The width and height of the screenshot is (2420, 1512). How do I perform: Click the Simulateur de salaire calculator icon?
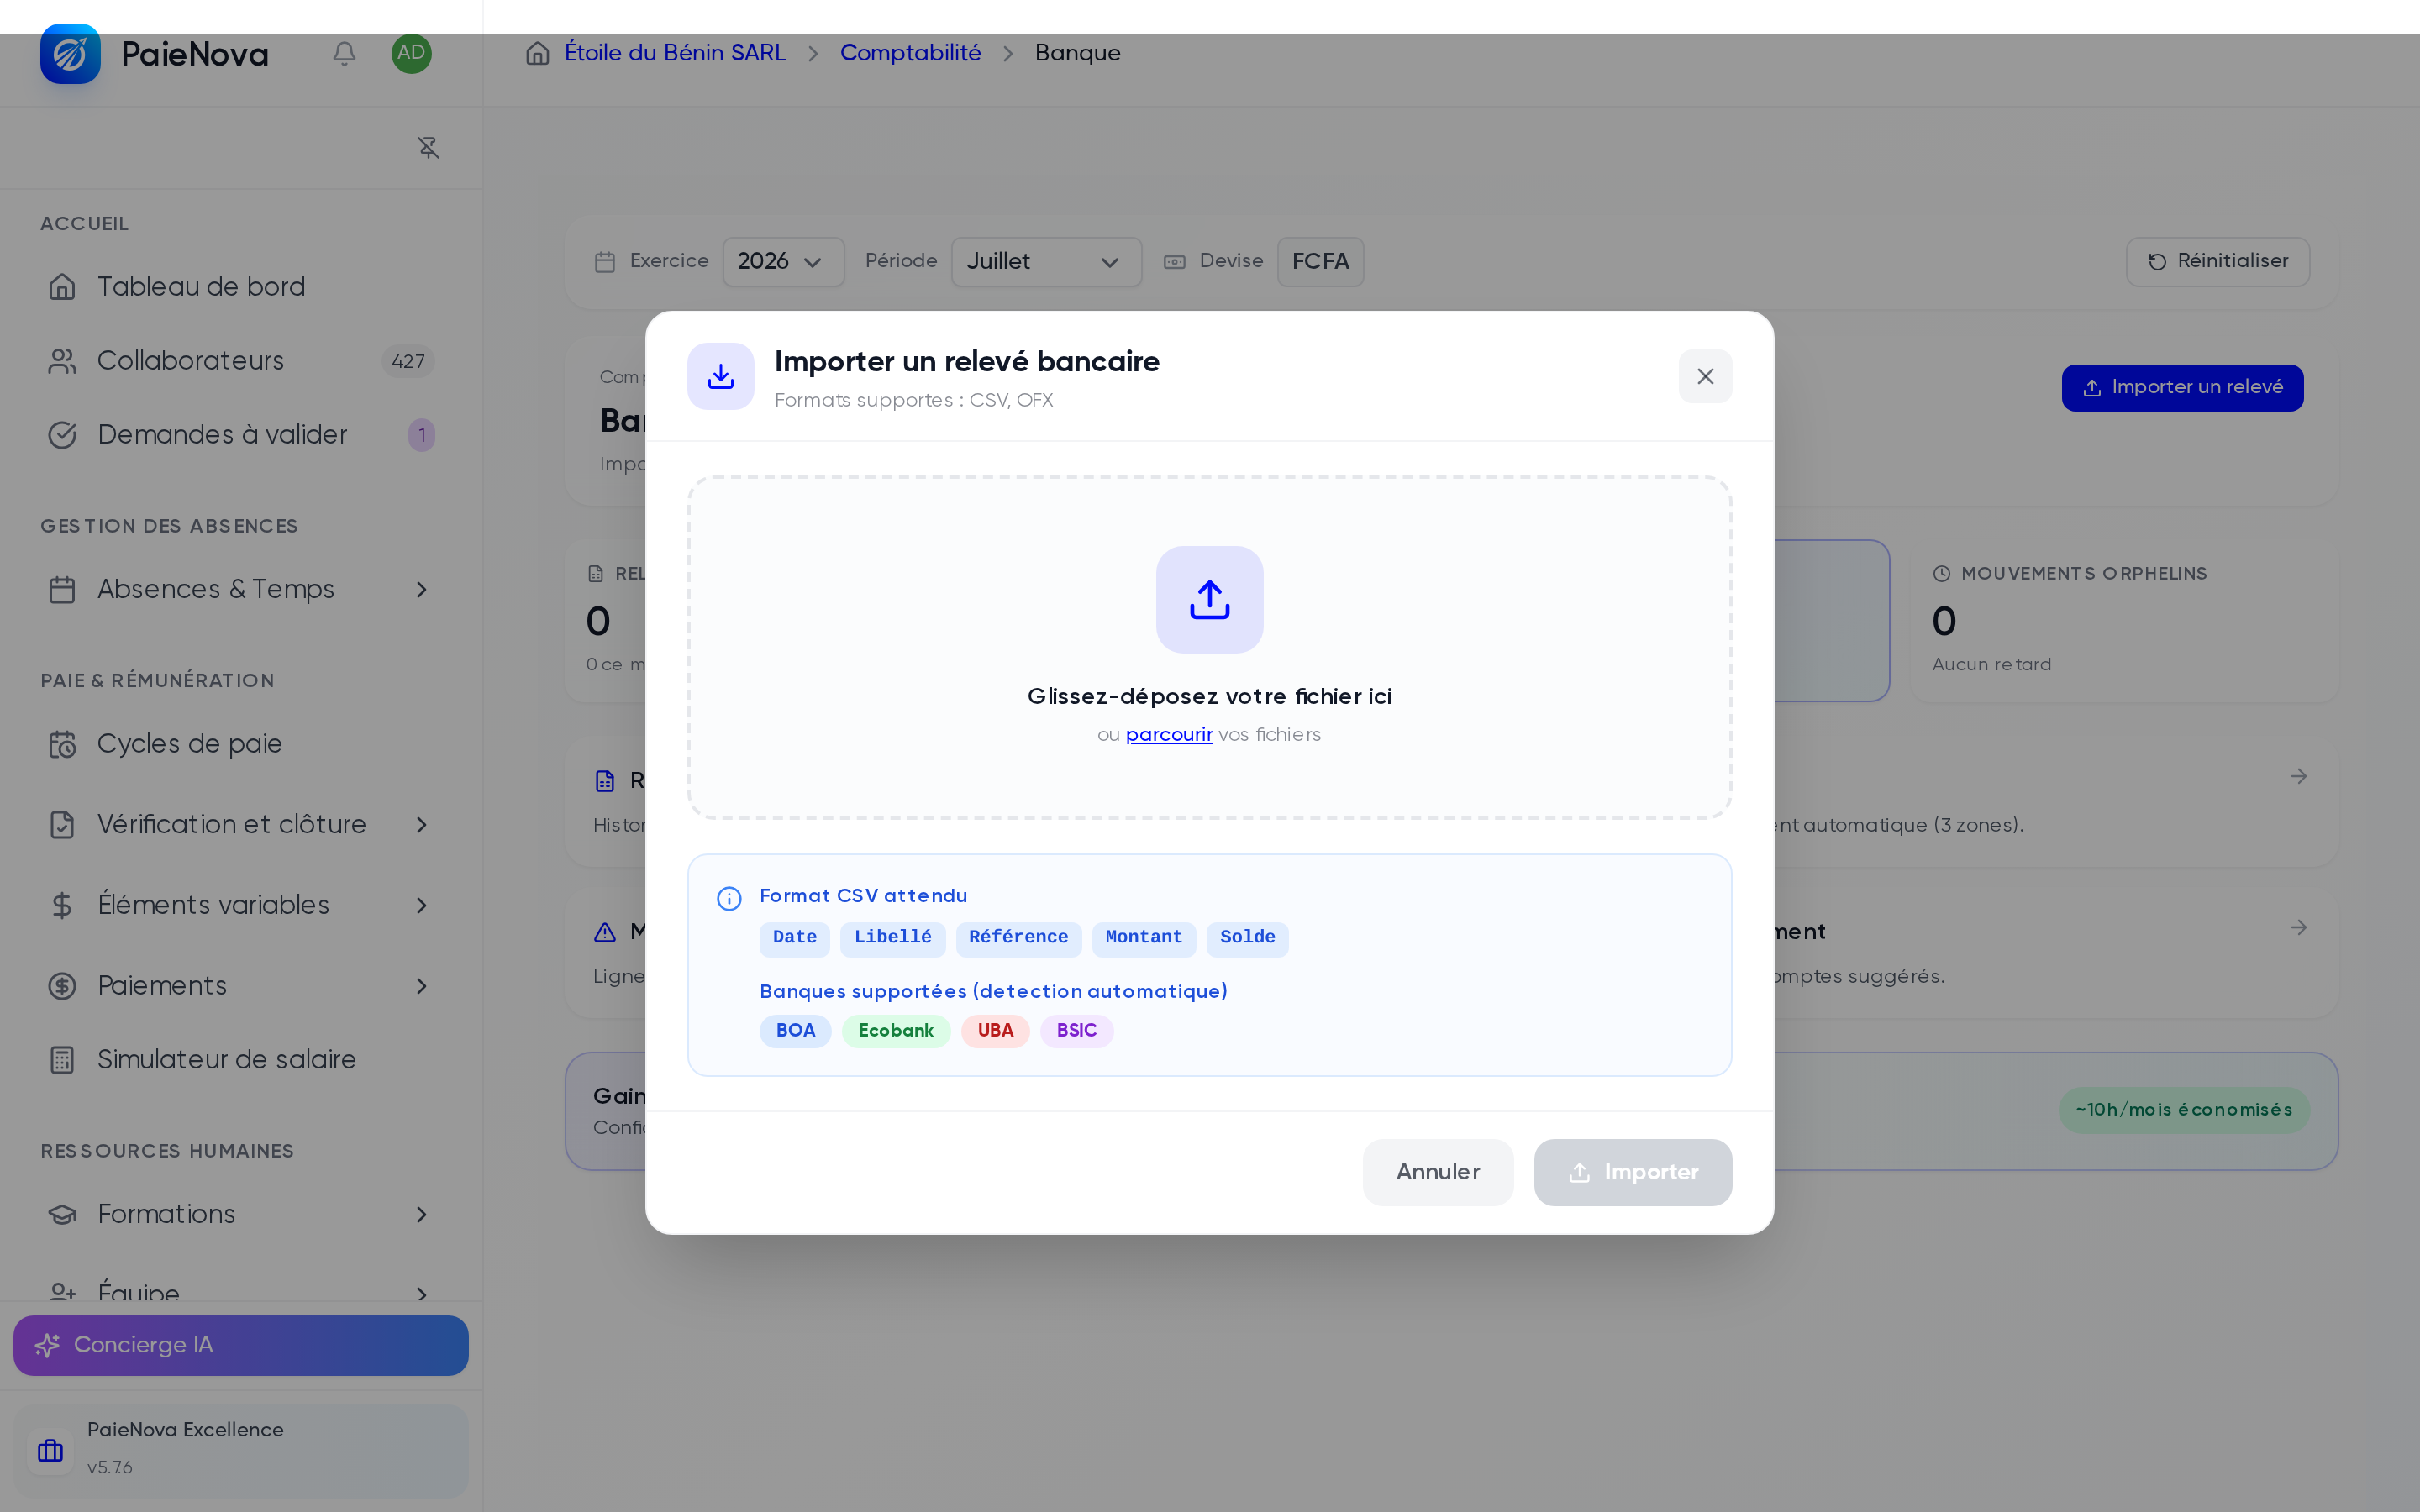[x=62, y=1060]
